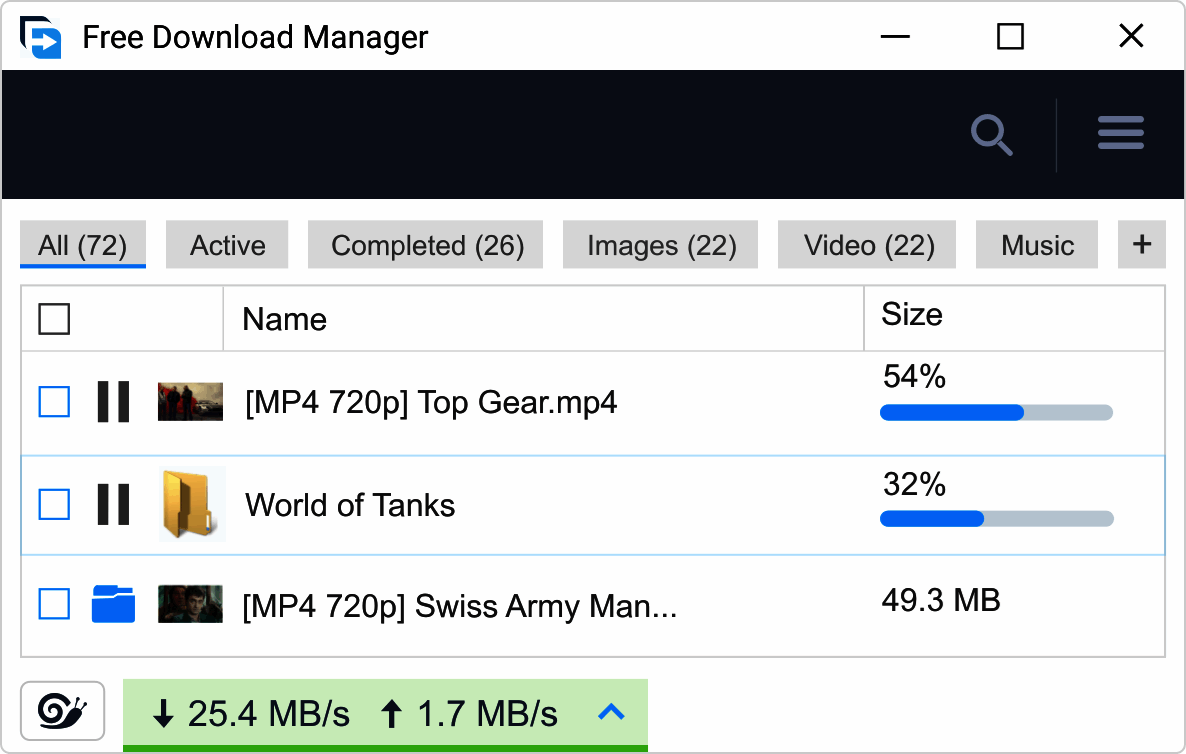
Task: Show only Active downloads
Action: point(226,244)
